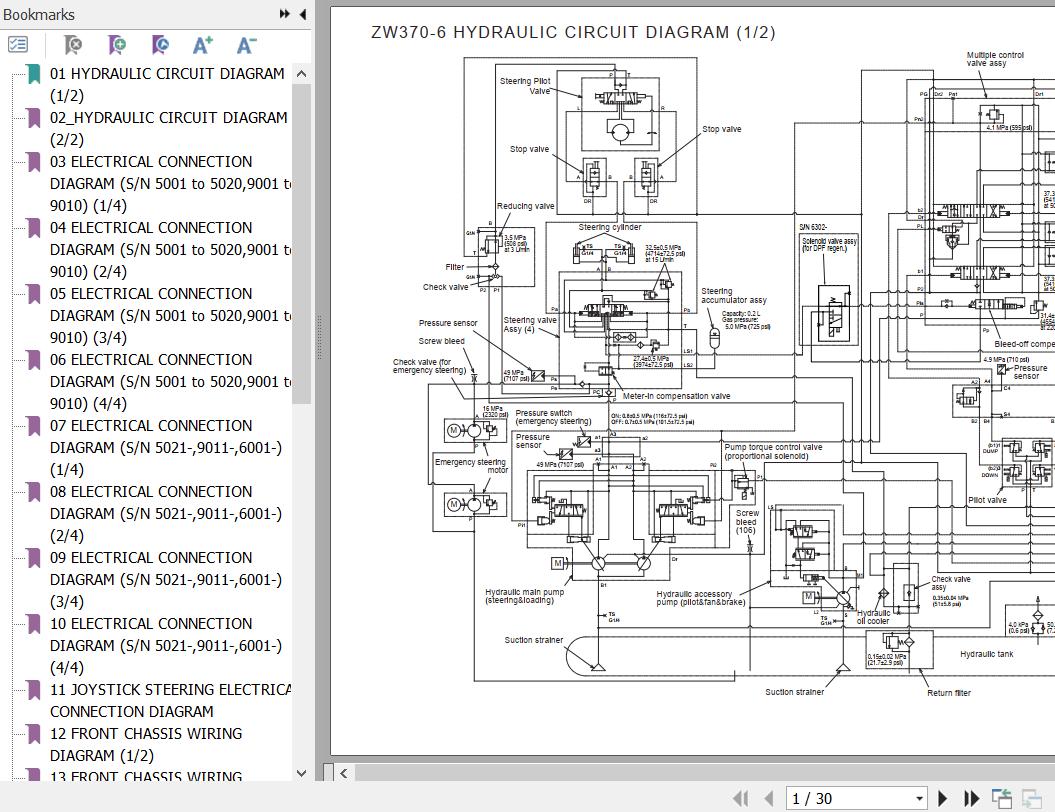Increase bookmark font size with A+

[203, 45]
